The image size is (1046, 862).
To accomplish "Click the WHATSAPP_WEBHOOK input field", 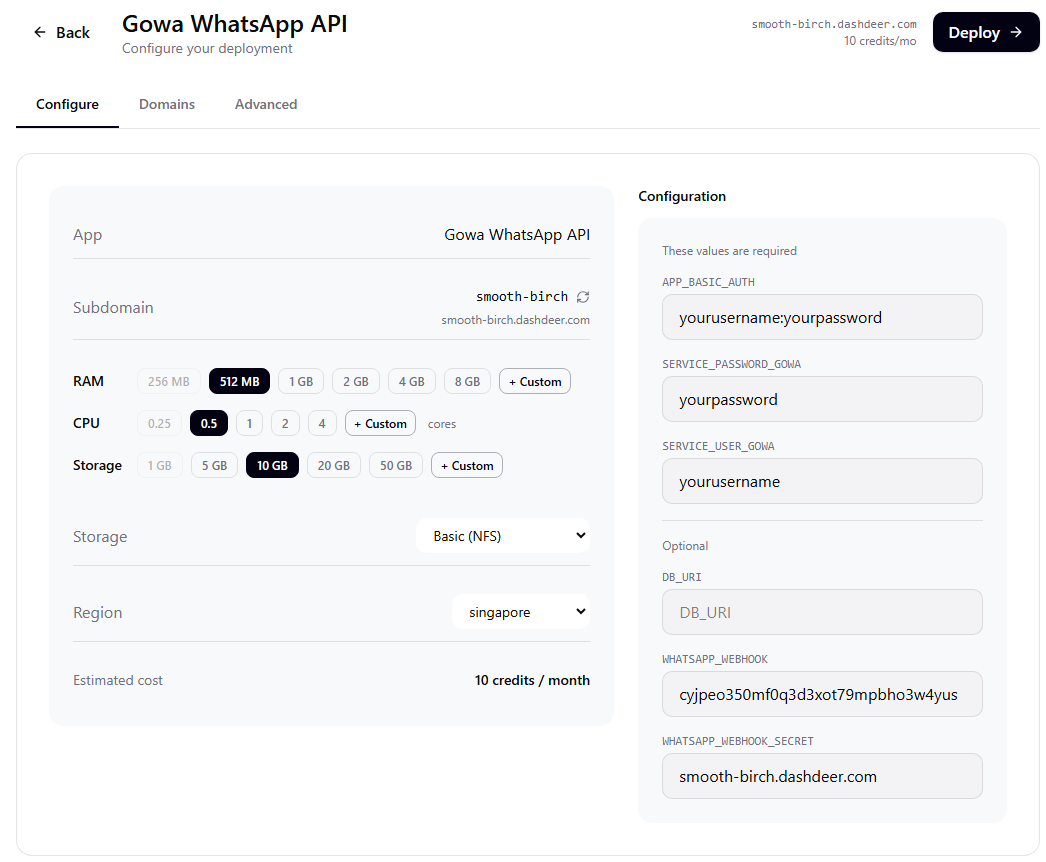I will pos(822,695).
